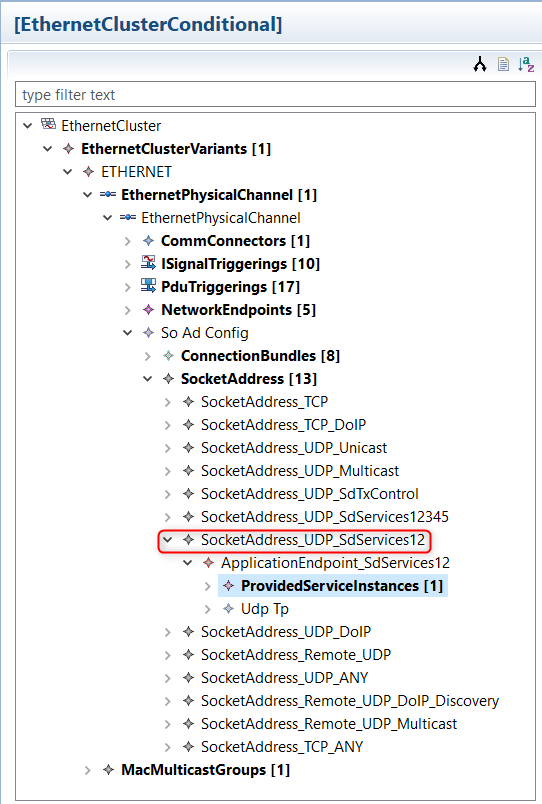Image resolution: width=542 pixels, height=804 pixels.
Task: Click the EthernetPhysicalChannel [1] connector icon
Action: click(108, 194)
